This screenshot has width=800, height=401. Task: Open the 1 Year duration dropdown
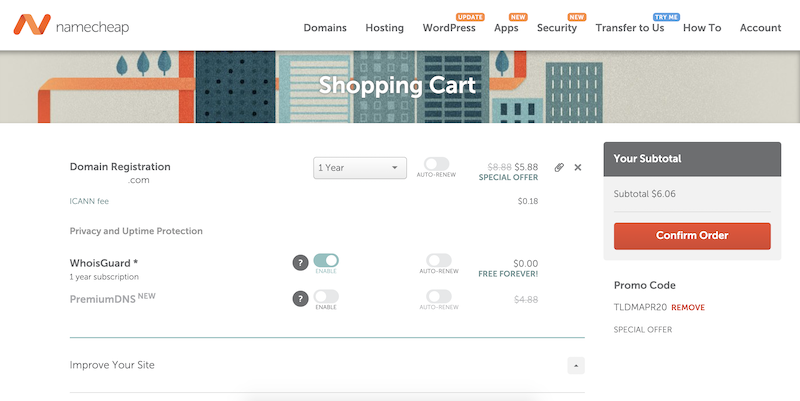click(x=358, y=168)
